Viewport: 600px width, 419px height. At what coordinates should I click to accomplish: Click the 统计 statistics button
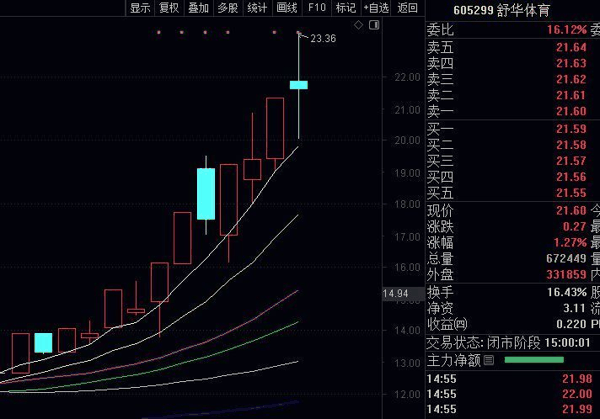point(257,8)
